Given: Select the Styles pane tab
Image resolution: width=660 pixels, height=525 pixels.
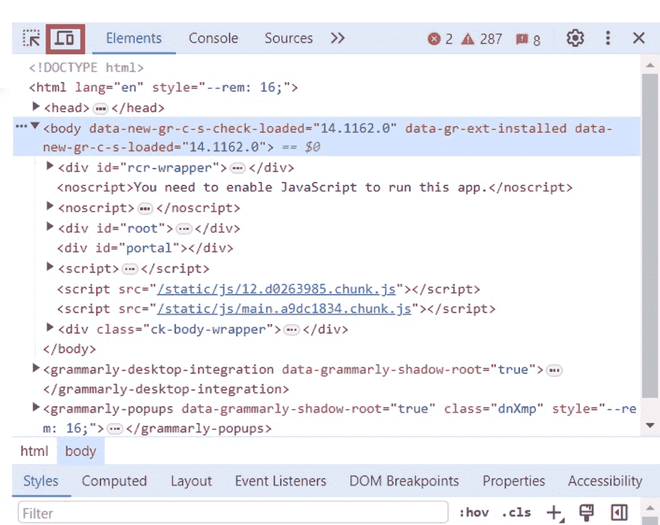Looking at the screenshot, I should click(41, 481).
